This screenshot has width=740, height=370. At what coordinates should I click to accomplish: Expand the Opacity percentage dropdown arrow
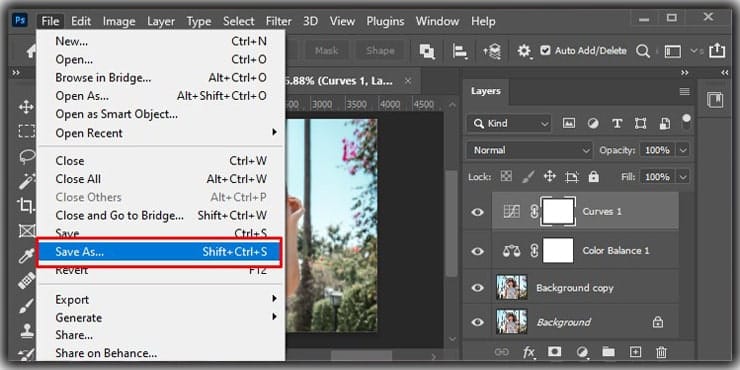pyautogui.click(x=683, y=151)
